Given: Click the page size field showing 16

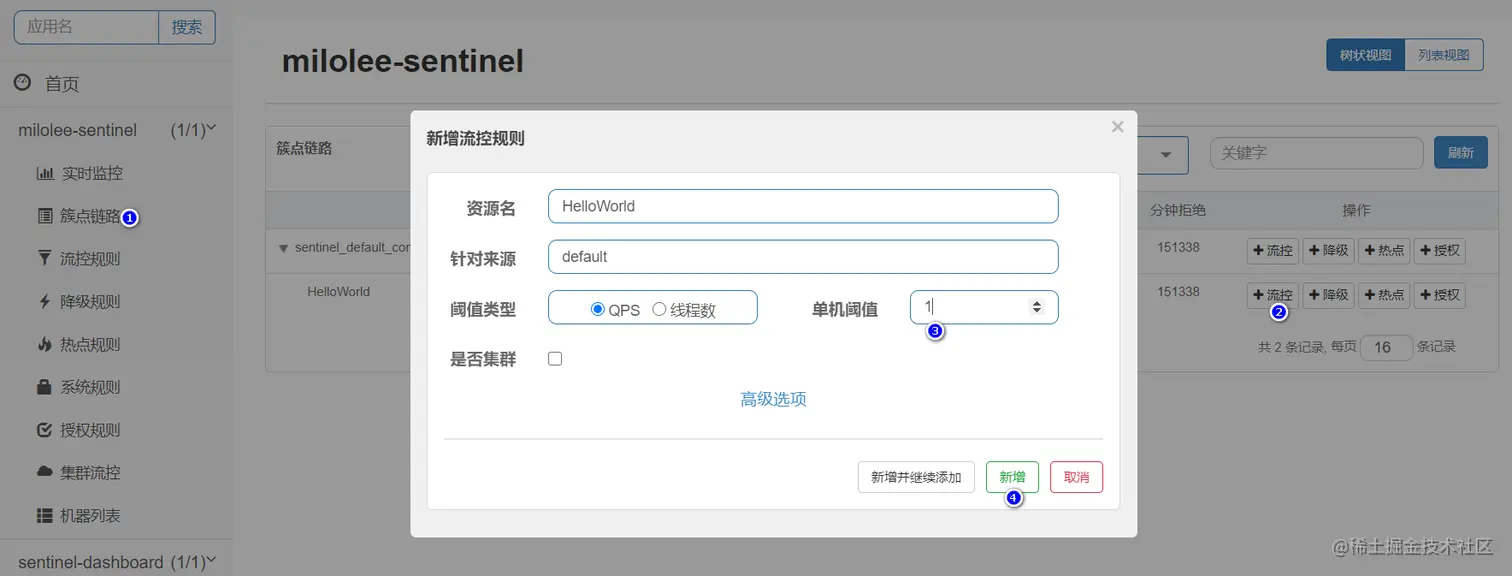Looking at the screenshot, I should point(1386,347).
